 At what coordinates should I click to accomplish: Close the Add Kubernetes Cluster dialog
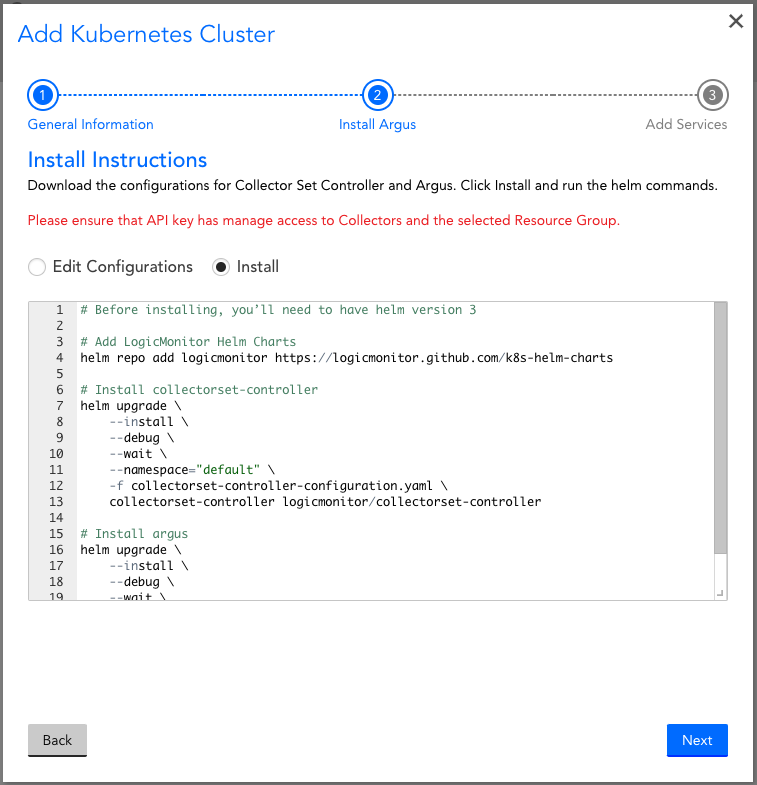coord(735,21)
